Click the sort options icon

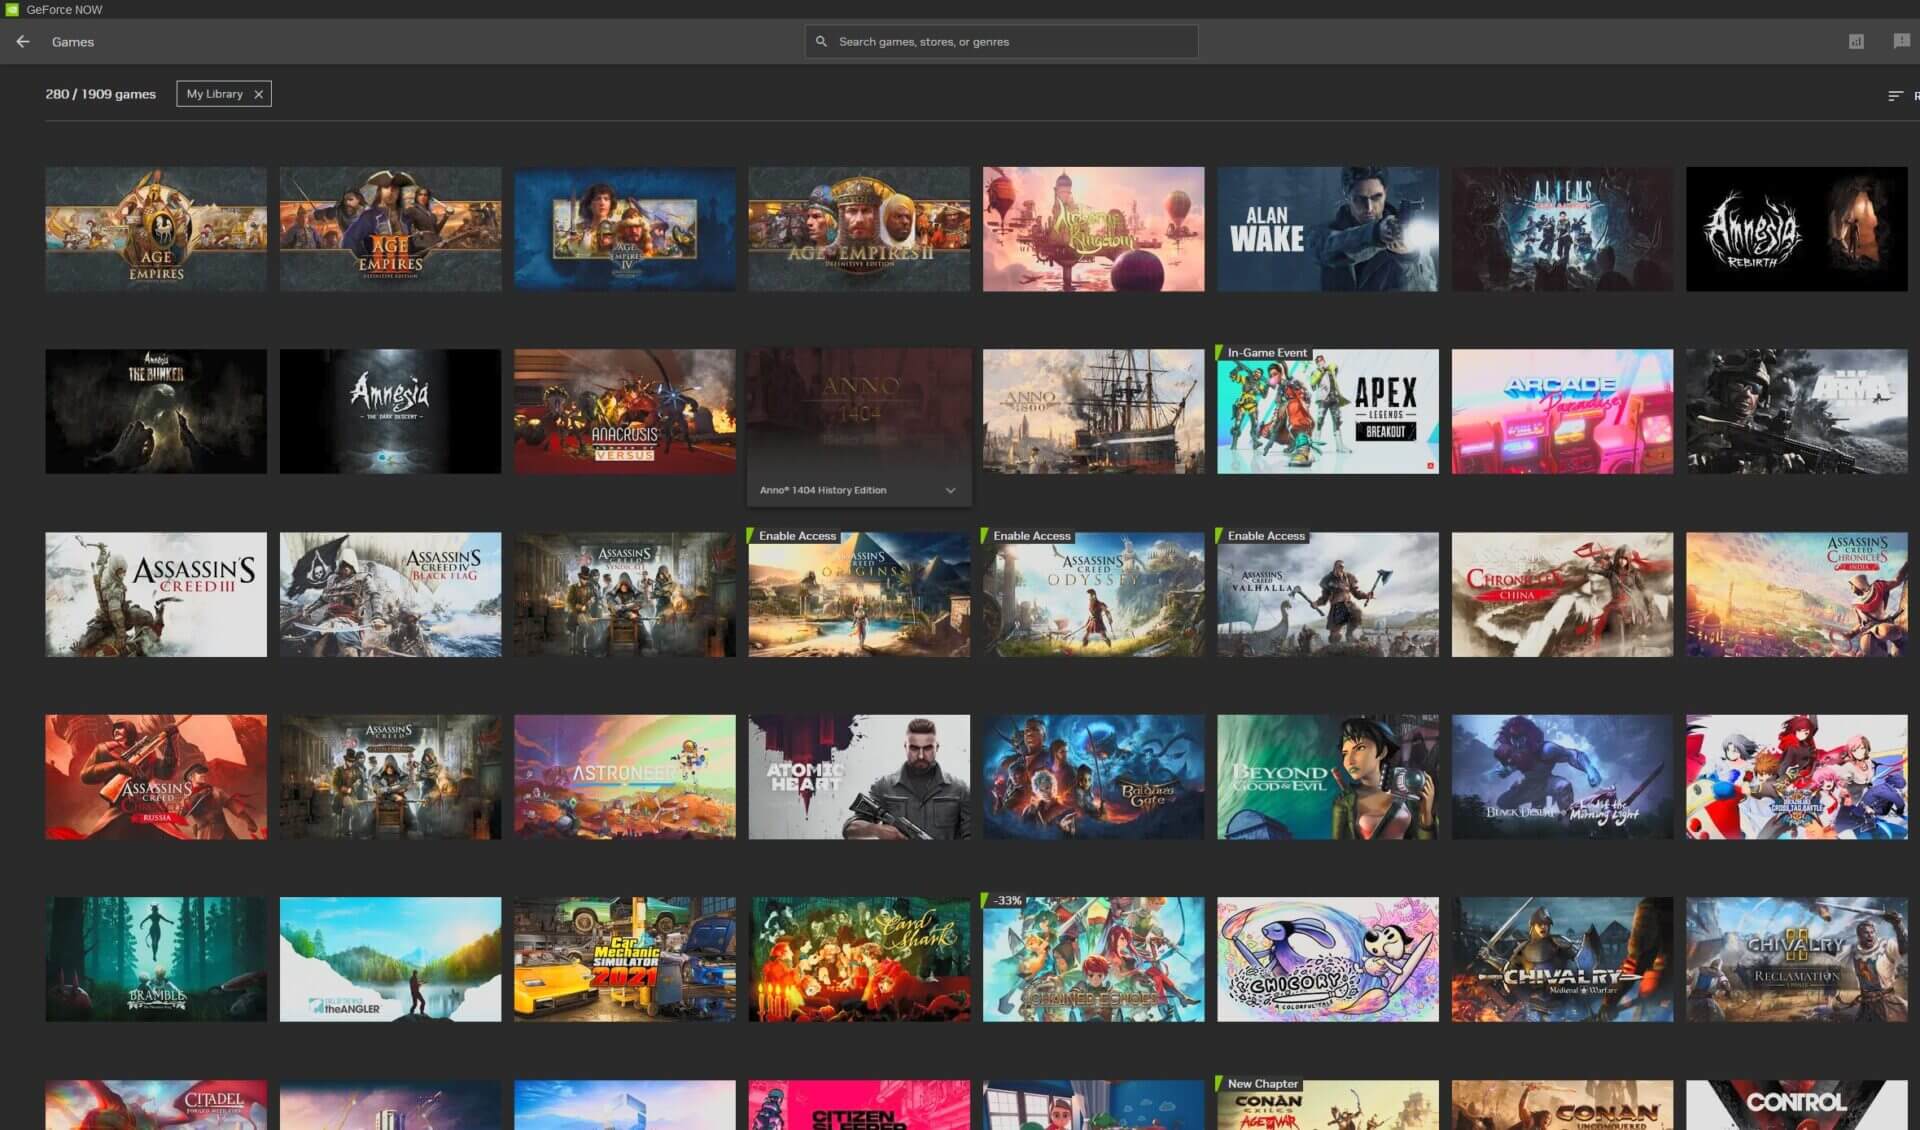(x=1895, y=96)
